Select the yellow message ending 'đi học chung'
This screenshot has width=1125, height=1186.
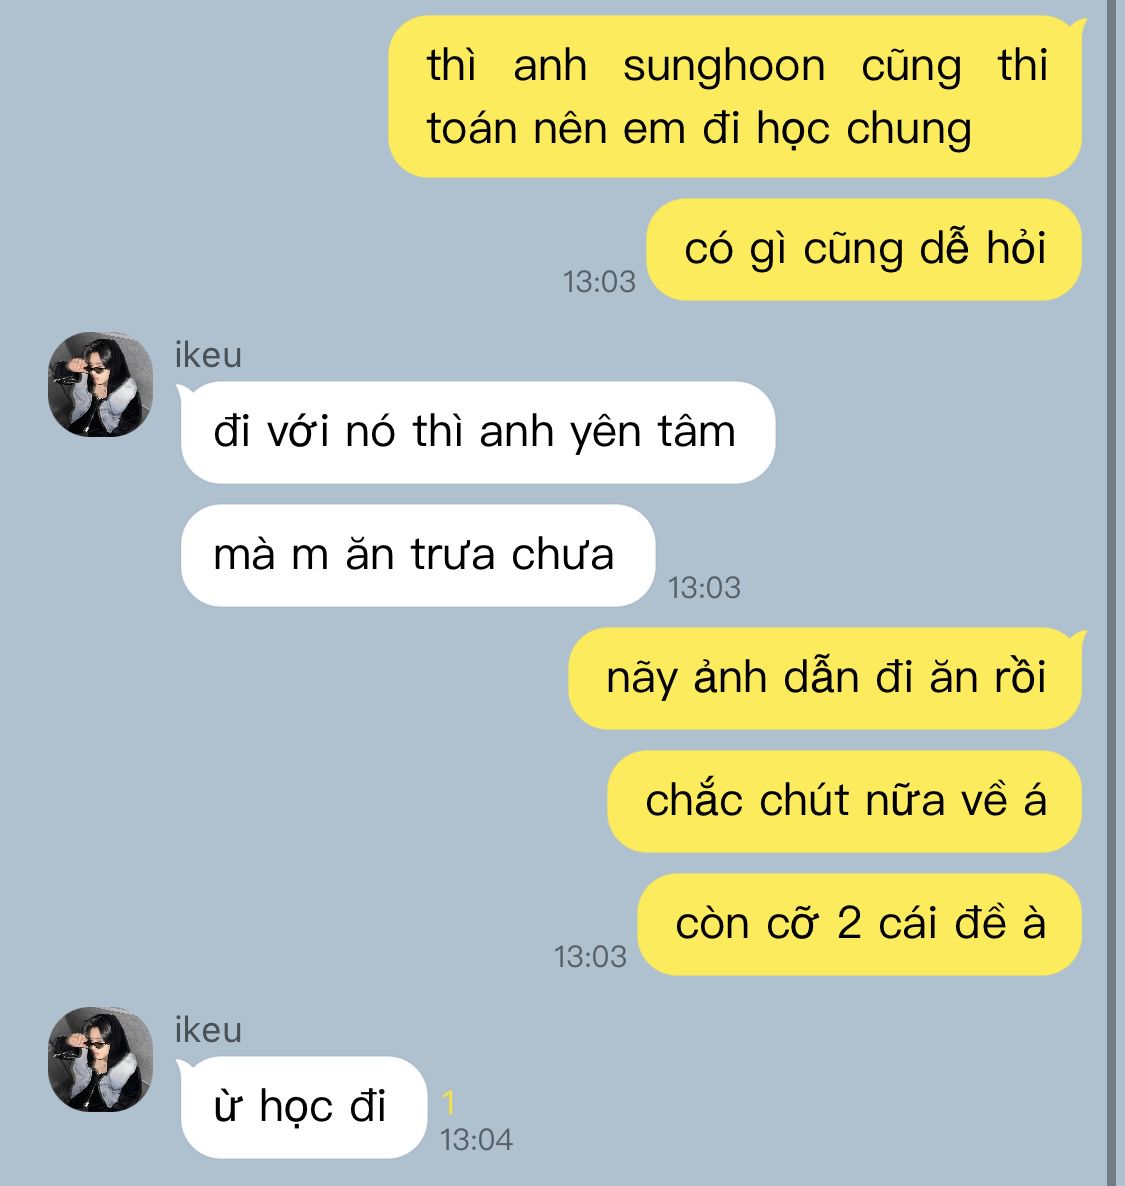pyautogui.click(x=735, y=97)
